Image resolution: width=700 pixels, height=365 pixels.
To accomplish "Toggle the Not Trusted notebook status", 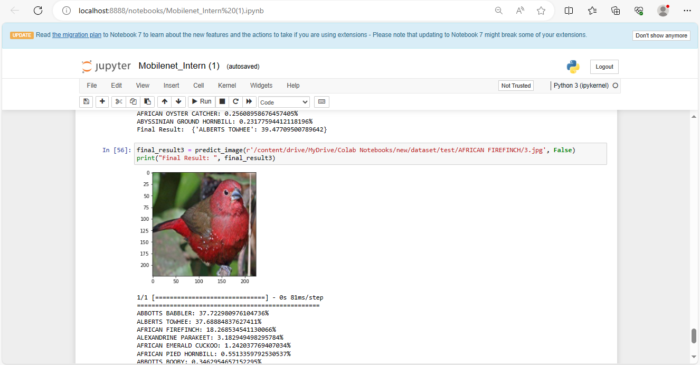I will 516,86.
